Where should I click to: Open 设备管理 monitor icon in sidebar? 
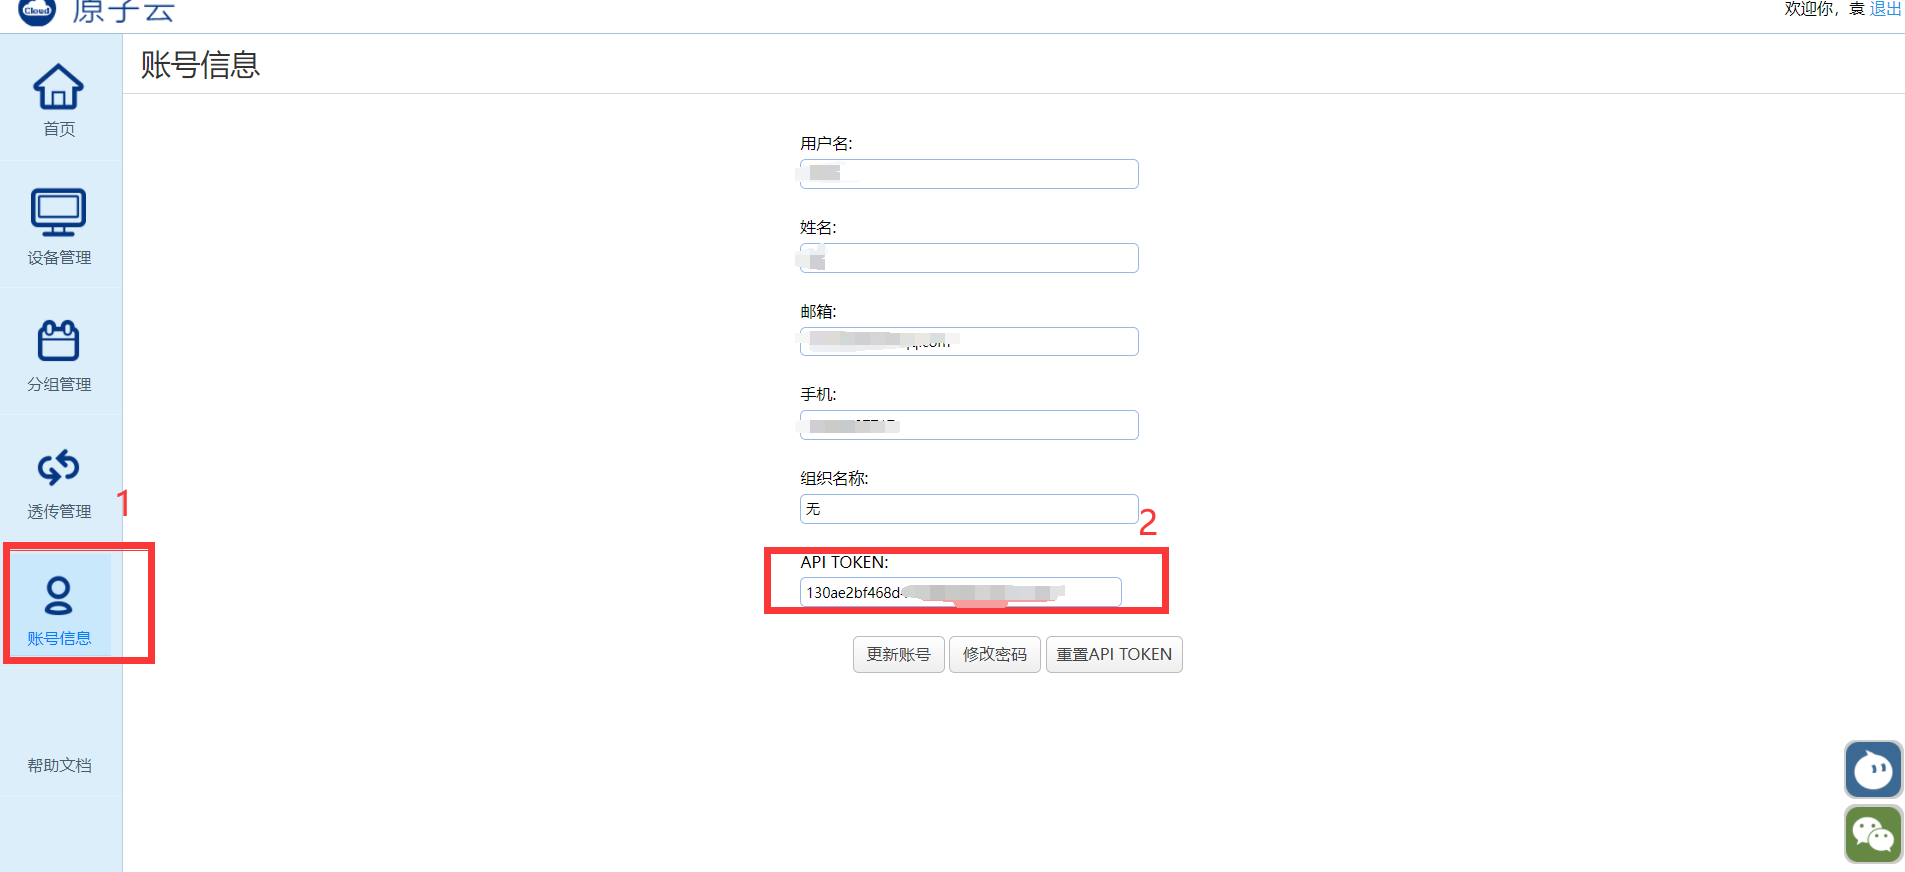coord(59,212)
